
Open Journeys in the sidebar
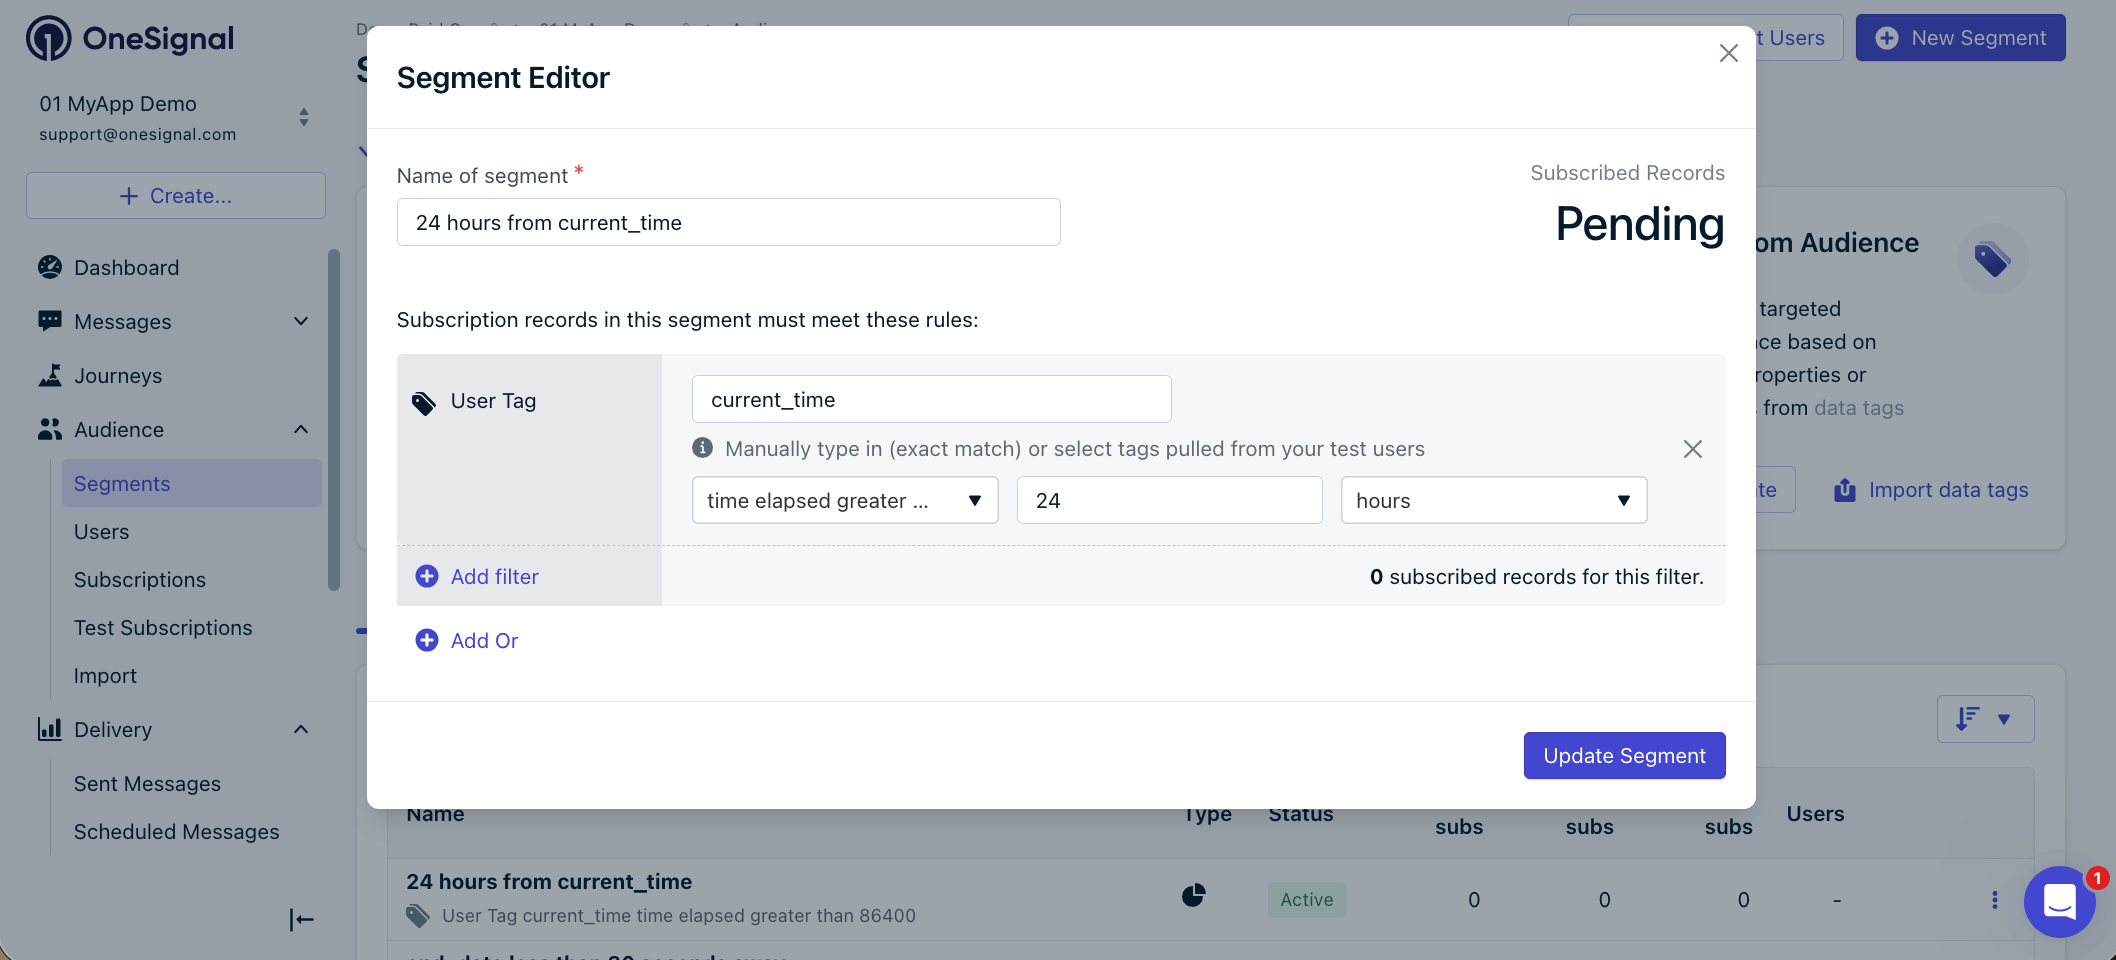pos(117,376)
